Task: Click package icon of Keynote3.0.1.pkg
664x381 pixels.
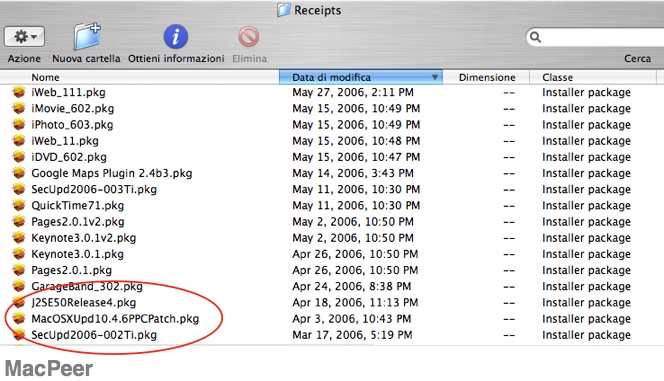Action: click(x=19, y=254)
